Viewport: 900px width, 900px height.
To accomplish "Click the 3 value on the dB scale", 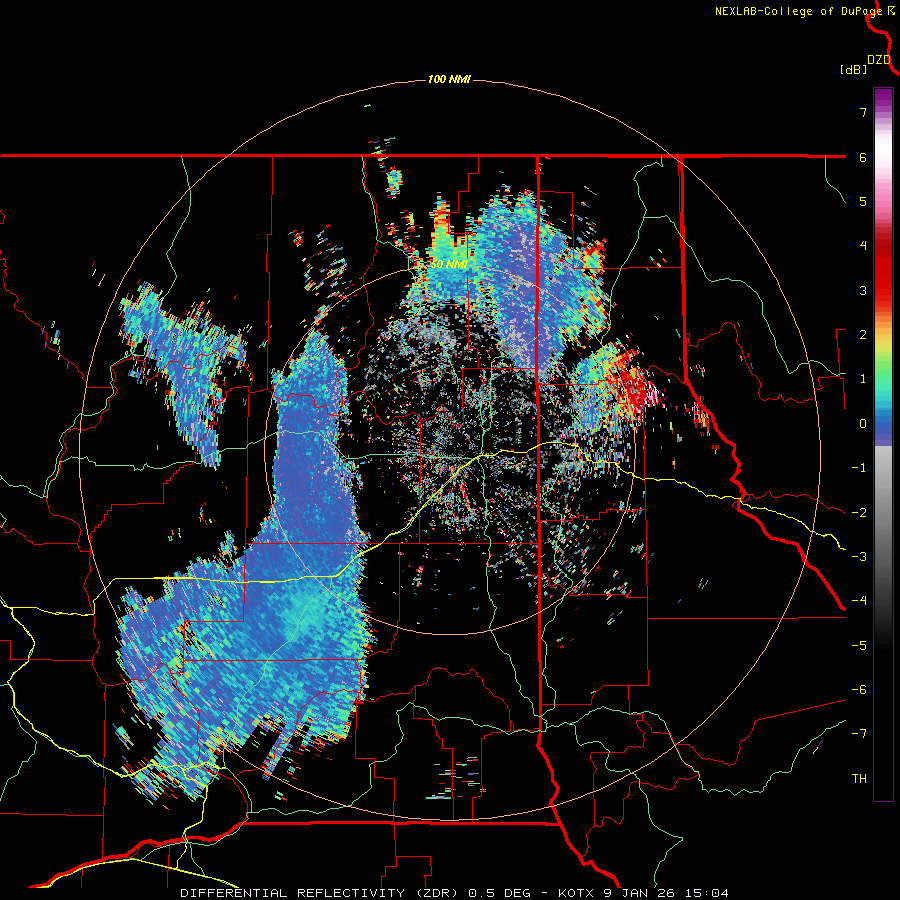I will click(x=863, y=290).
